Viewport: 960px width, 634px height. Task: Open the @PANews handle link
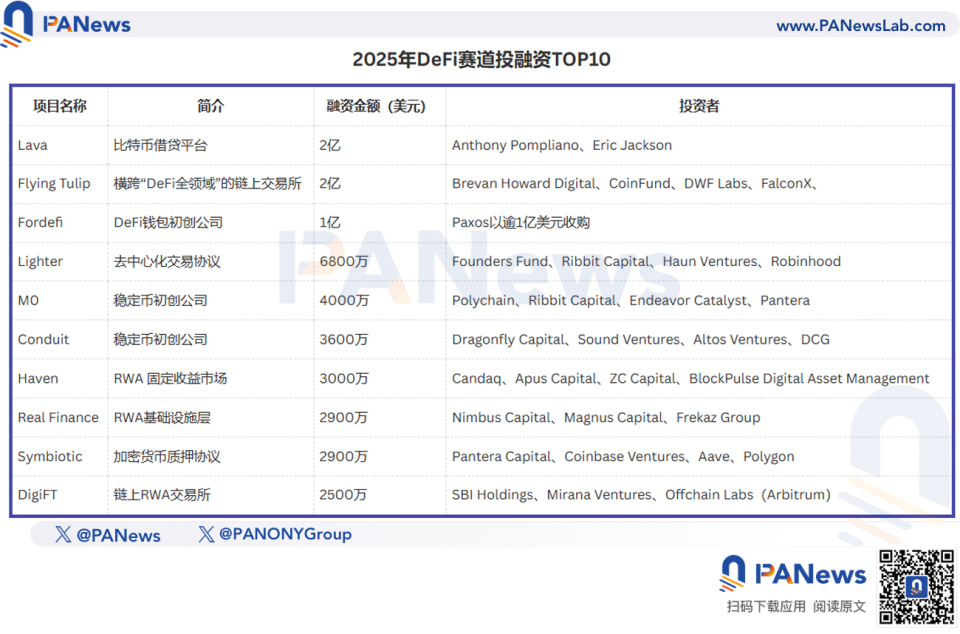point(118,535)
